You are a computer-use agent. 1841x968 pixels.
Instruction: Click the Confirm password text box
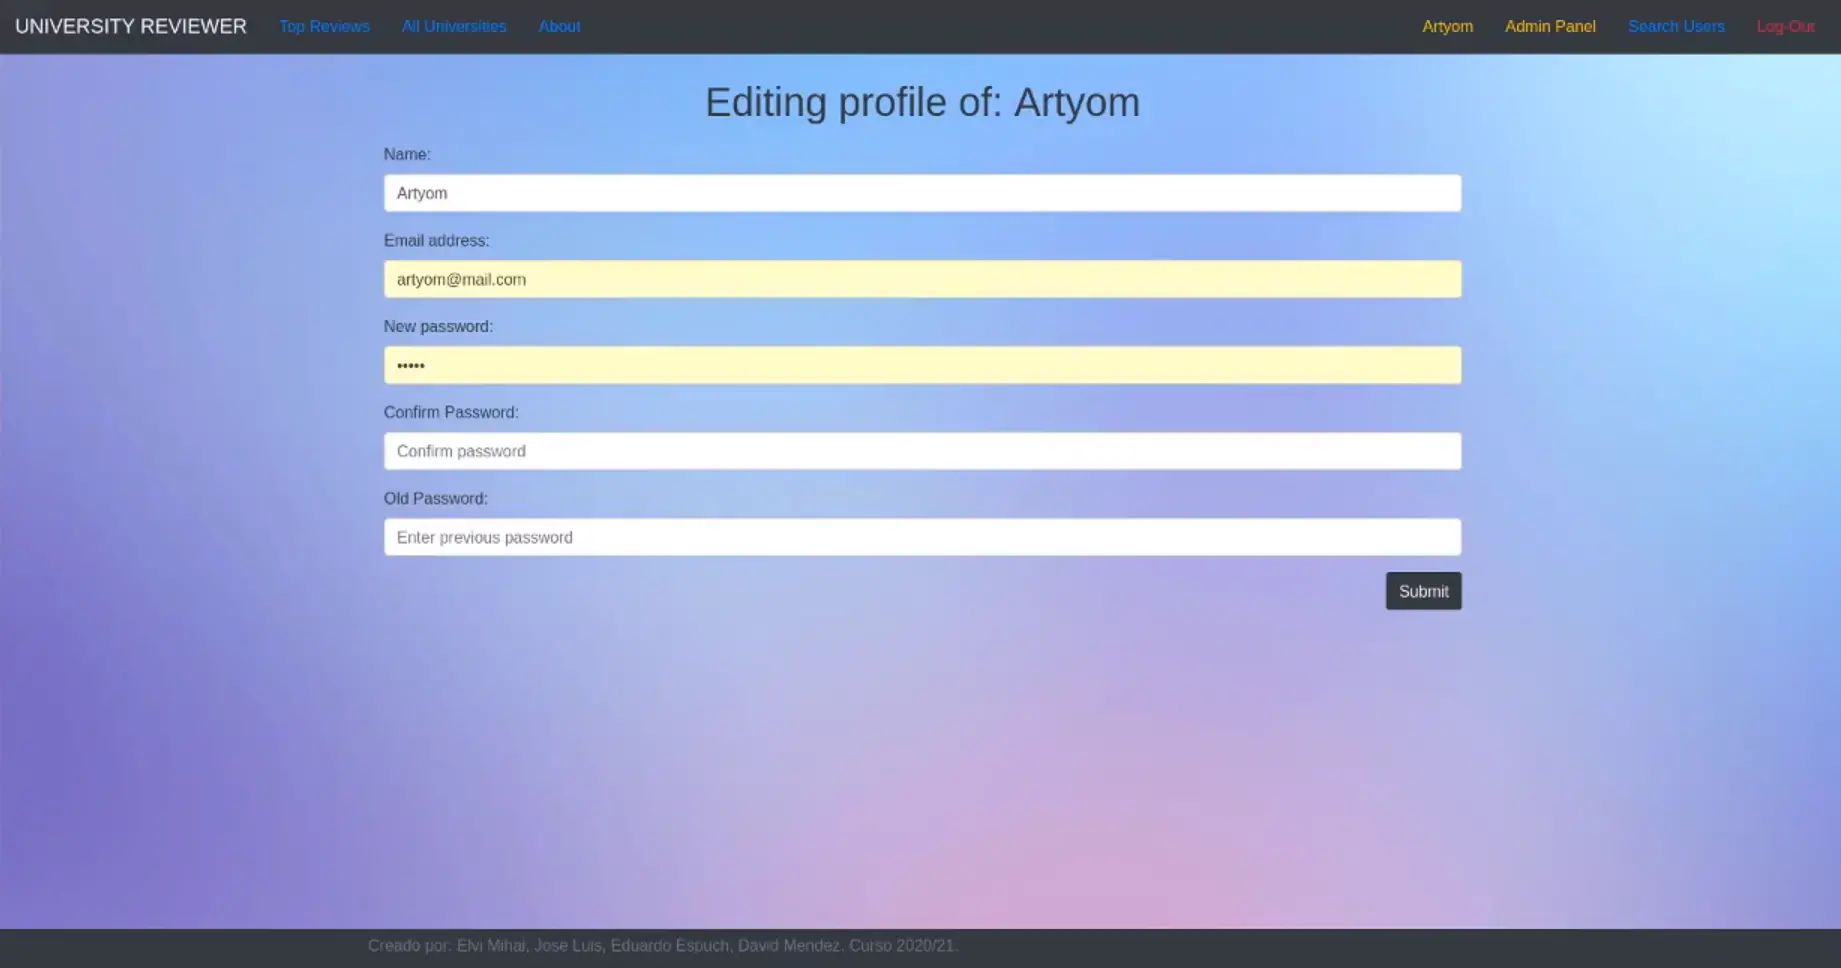coord(922,451)
